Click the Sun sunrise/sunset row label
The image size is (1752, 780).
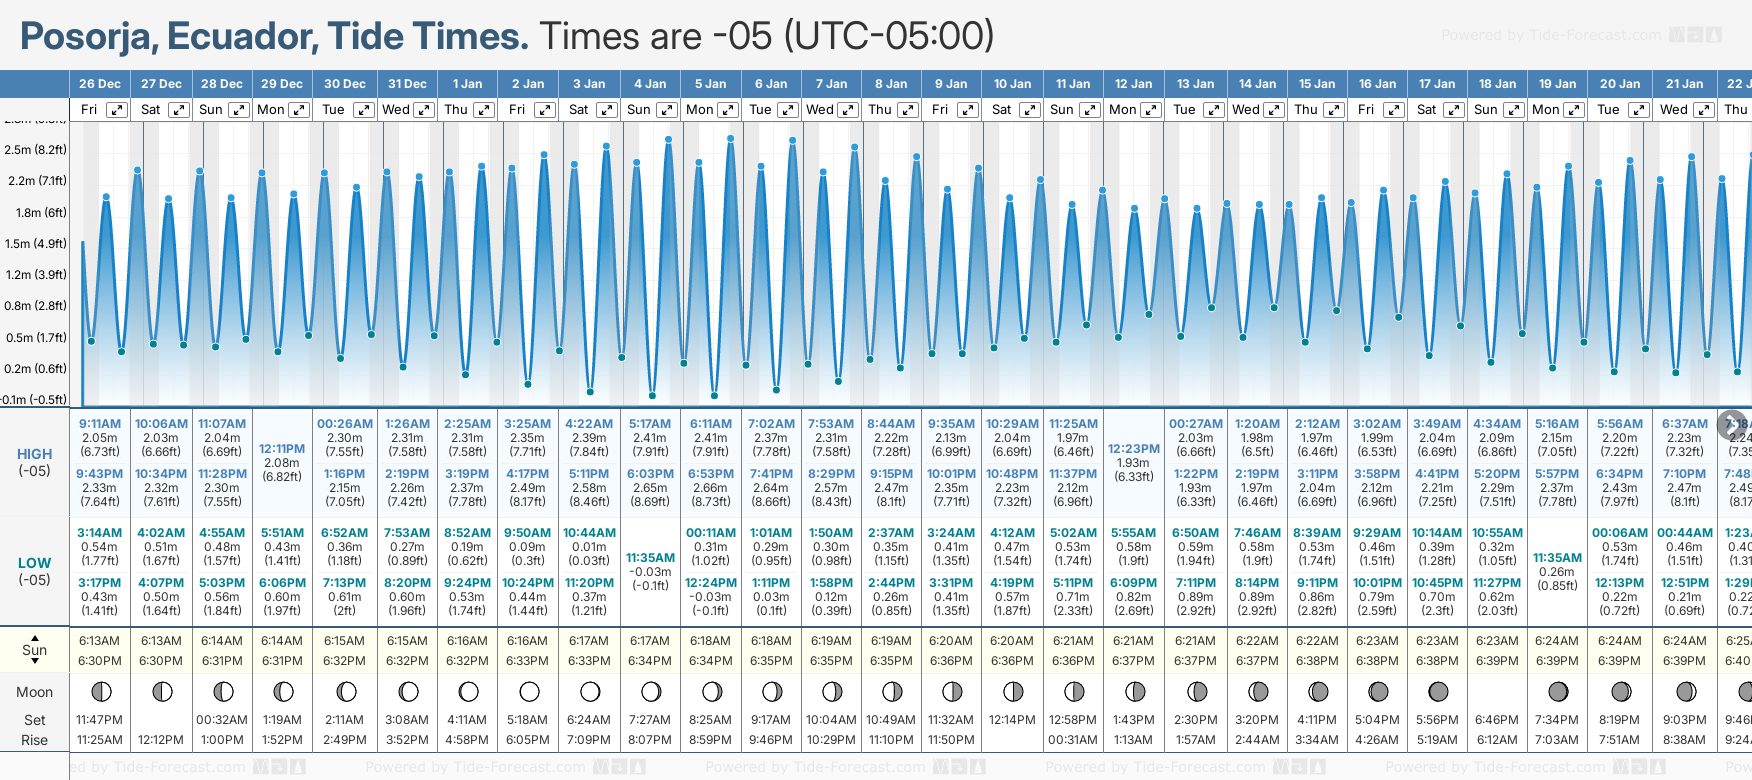click(x=34, y=650)
